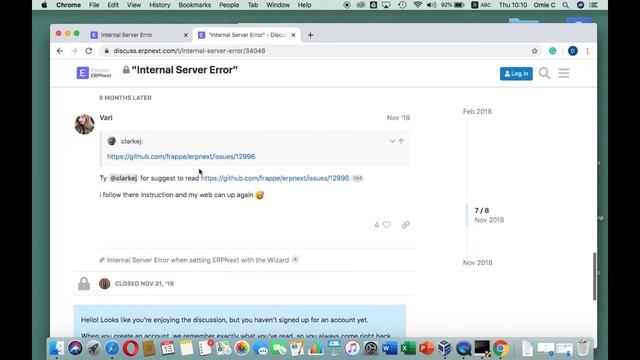Click the blue Log In button

tap(516, 73)
